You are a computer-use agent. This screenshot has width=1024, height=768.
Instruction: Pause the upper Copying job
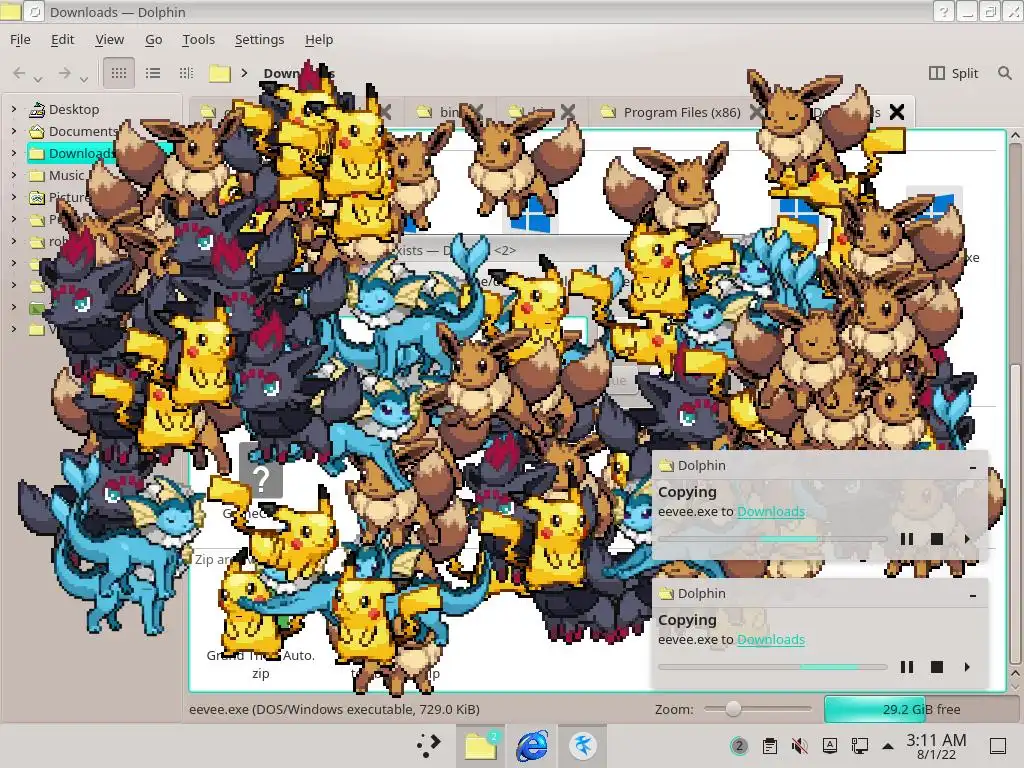coord(906,539)
